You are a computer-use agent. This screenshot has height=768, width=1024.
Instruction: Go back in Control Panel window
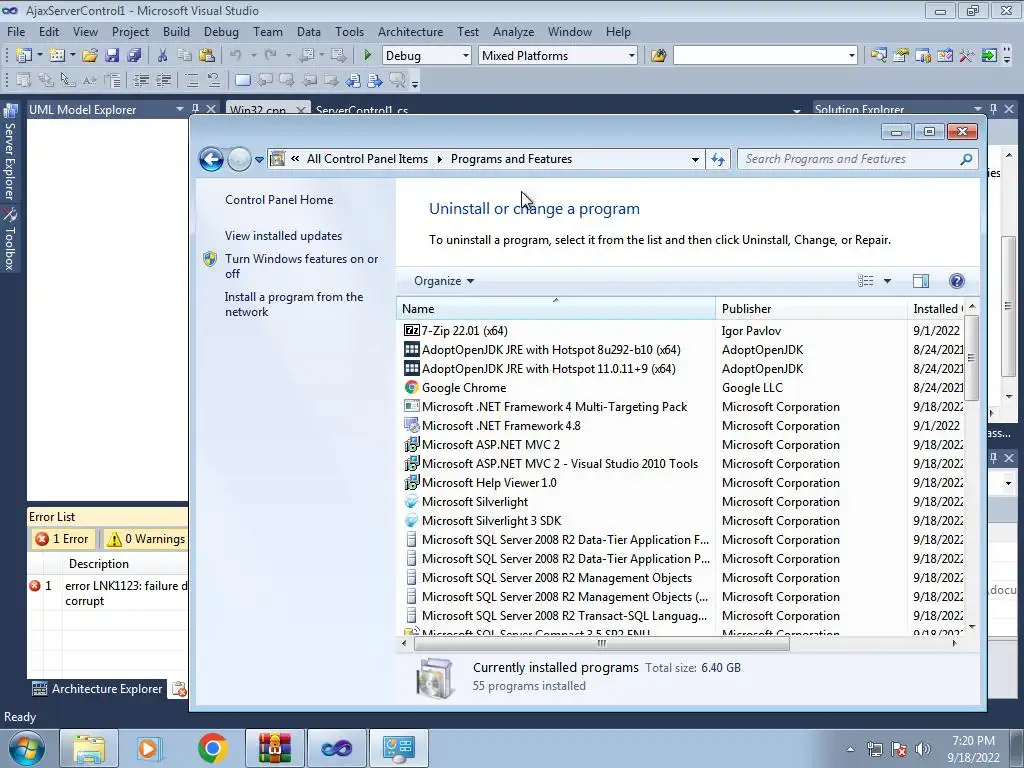[211, 159]
